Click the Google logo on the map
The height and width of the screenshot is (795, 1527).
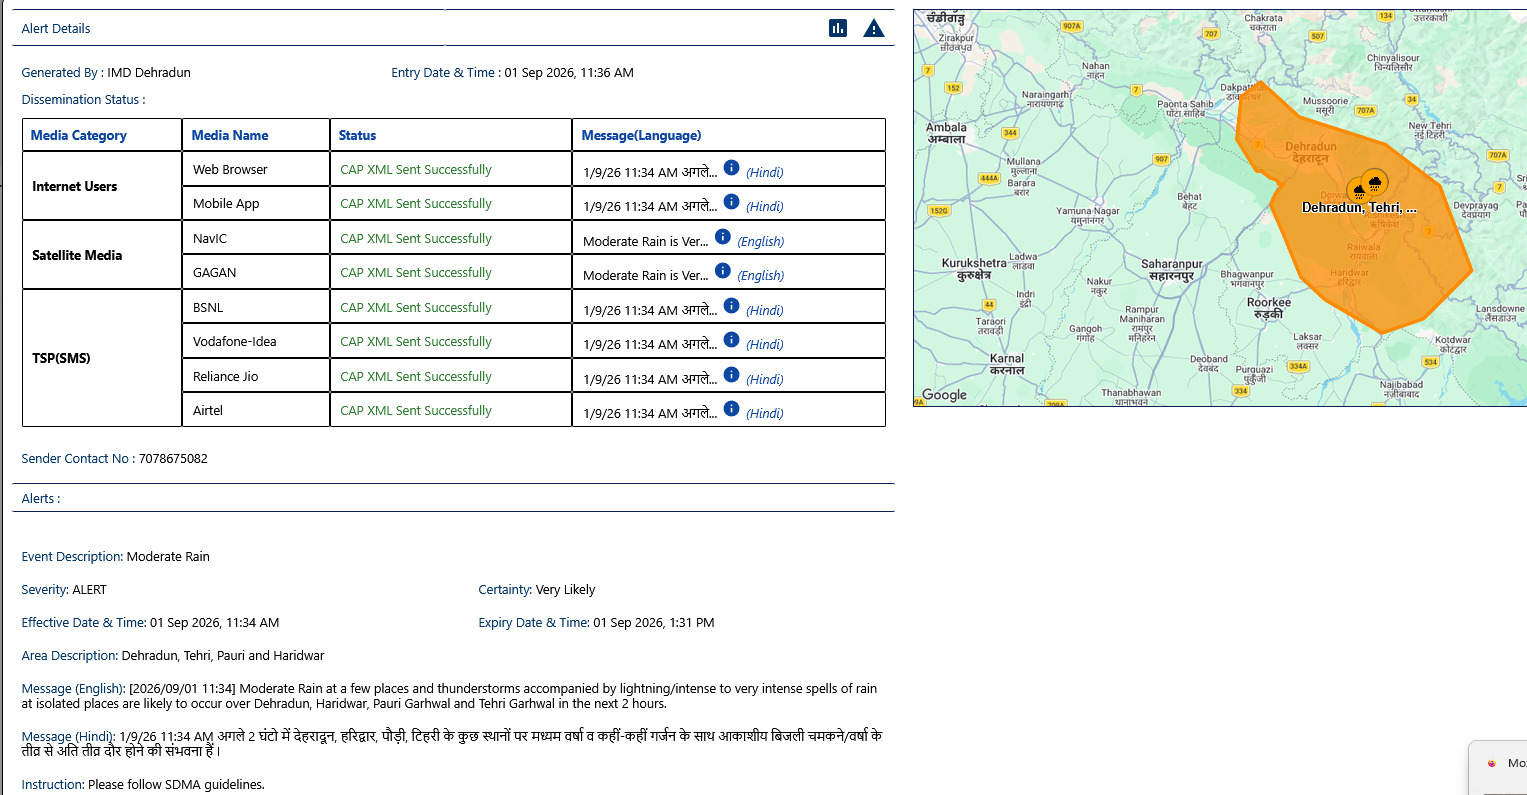(945, 395)
